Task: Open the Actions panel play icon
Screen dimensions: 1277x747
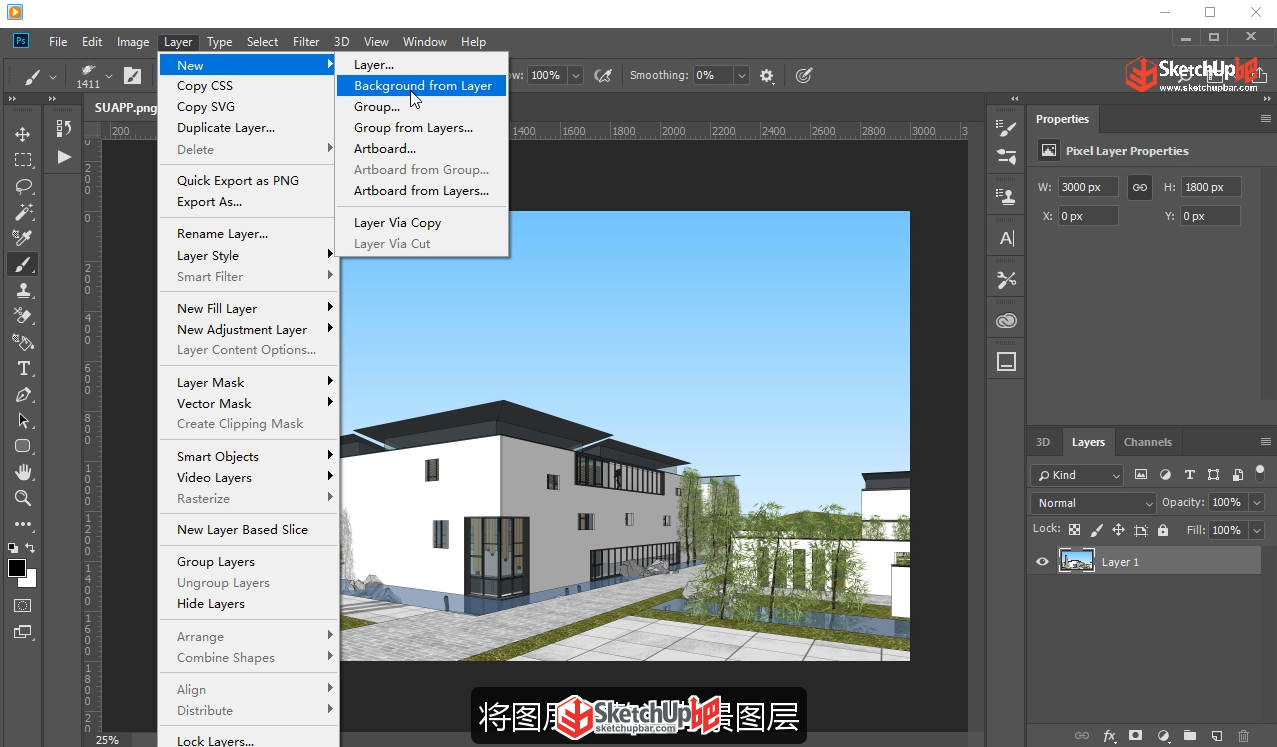Action: click(x=64, y=157)
